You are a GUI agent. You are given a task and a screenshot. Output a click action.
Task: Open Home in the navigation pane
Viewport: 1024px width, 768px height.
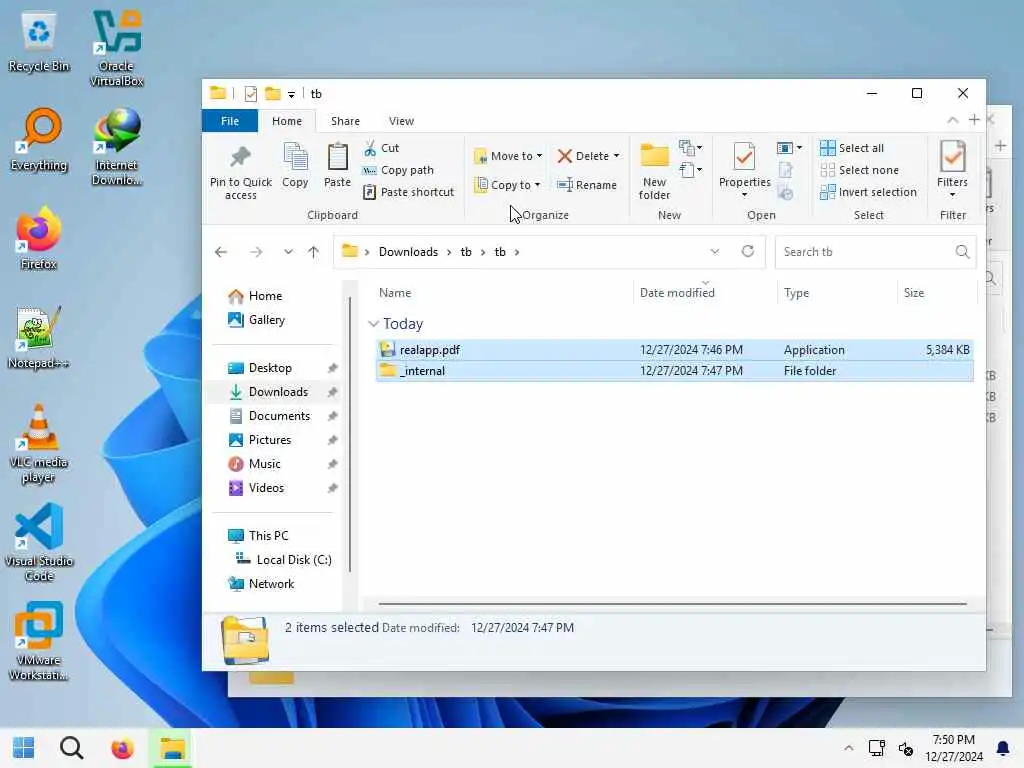click(x=255, y=296)
